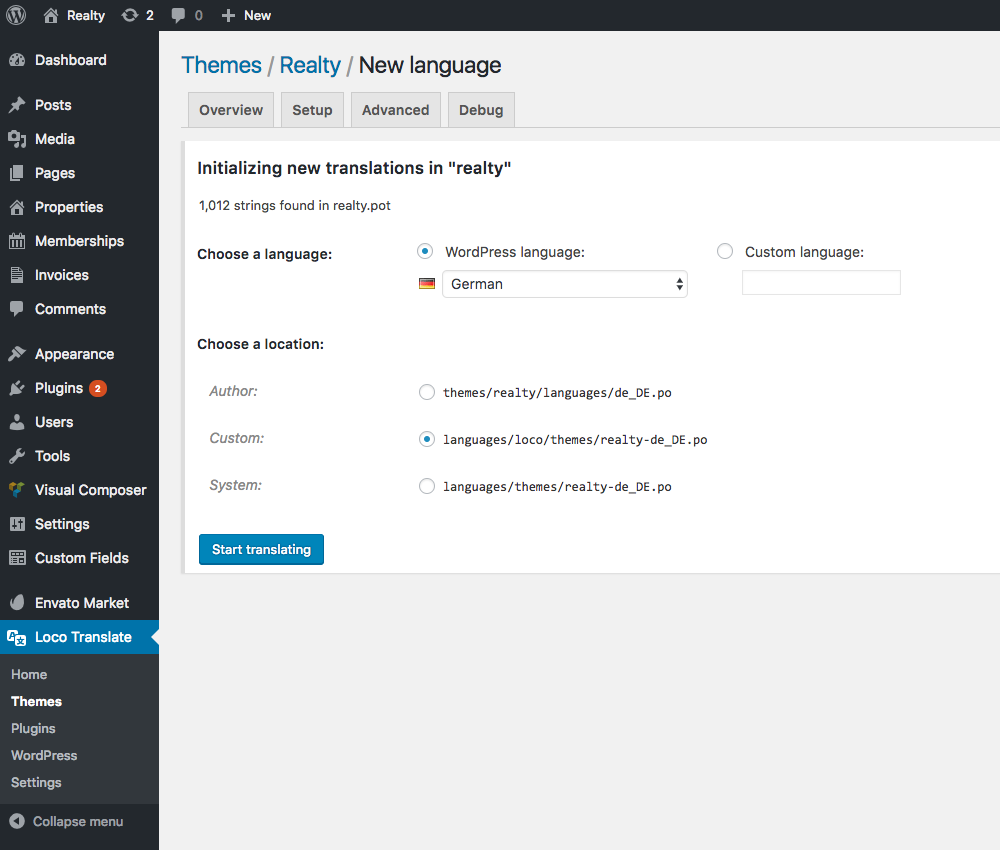
Task: Click the Custom Fields grid icon
Action: point(17,558)
